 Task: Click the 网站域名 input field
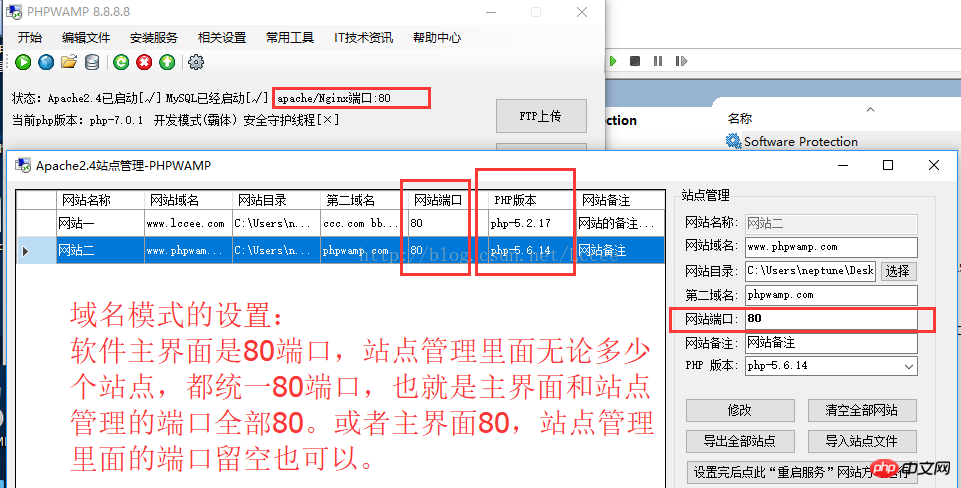(831, 247)
